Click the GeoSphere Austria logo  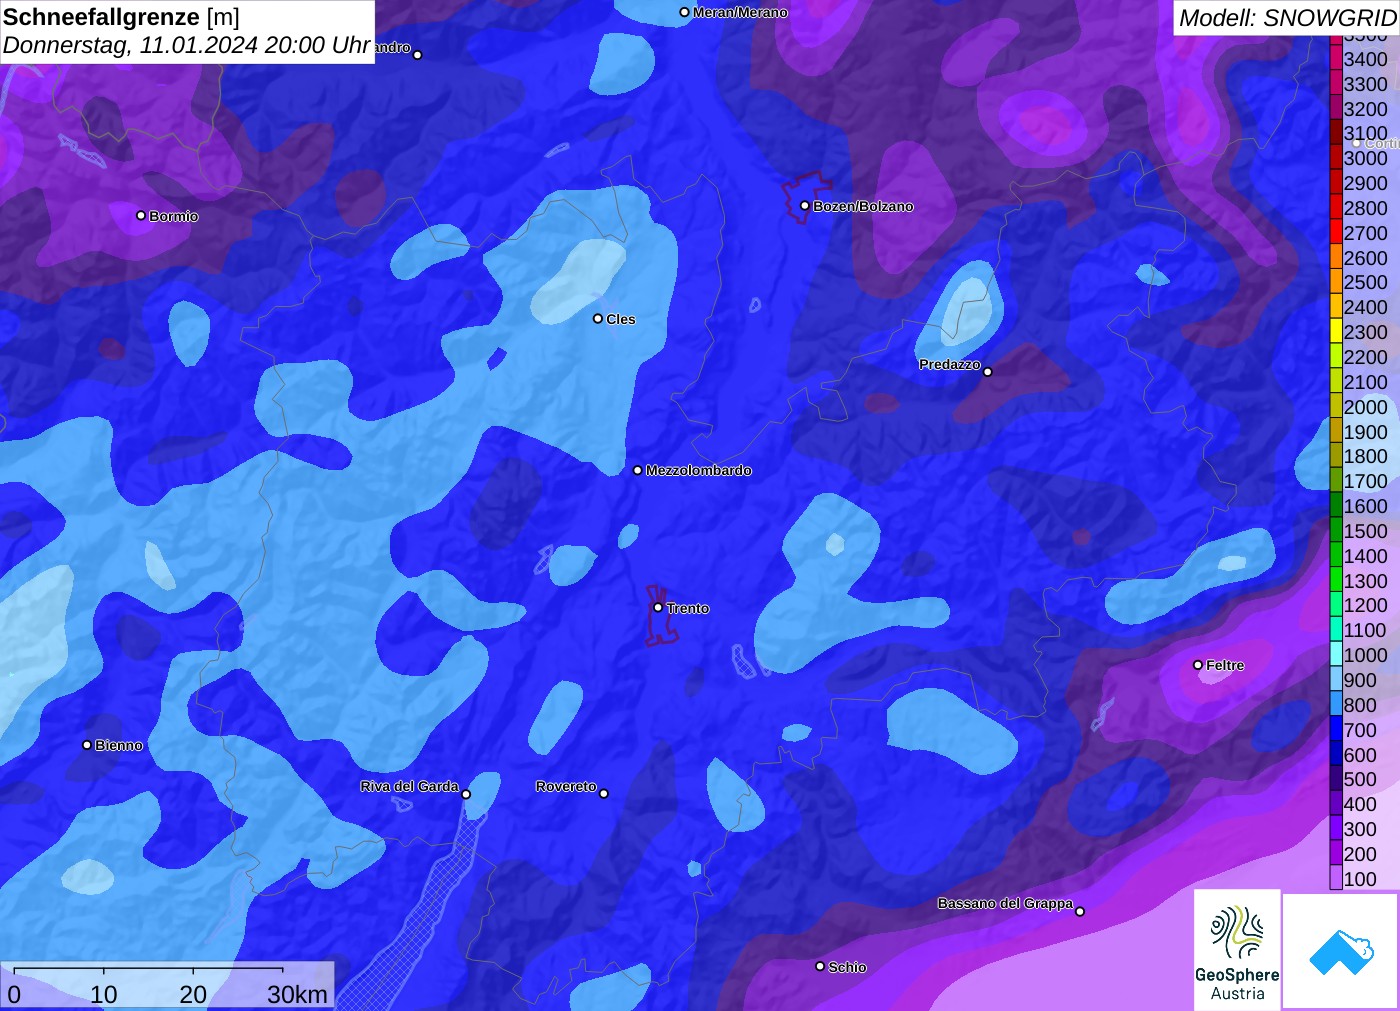(x=1237, y=949)
